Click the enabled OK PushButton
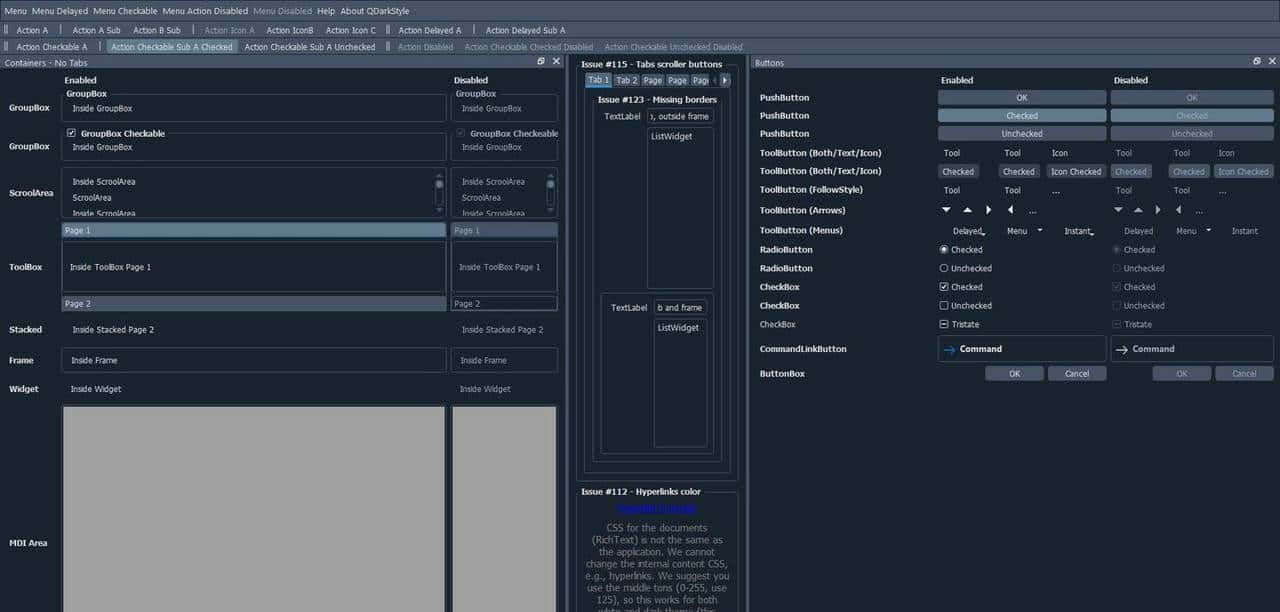The width and height of the screenshot is (1280, 612). point(1021,97)
